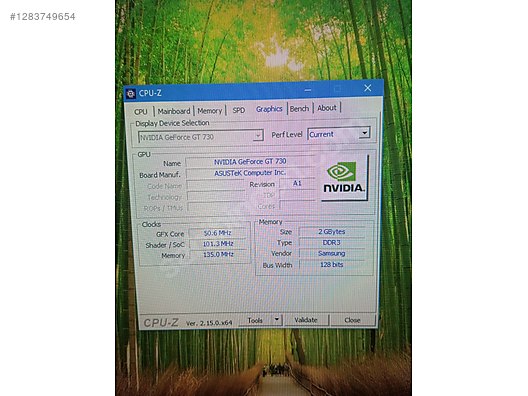Click the CPU-Z title bar icon
The width and height of the screenshot is (528, 396).
pyautogui.click(x=131, y=93)
